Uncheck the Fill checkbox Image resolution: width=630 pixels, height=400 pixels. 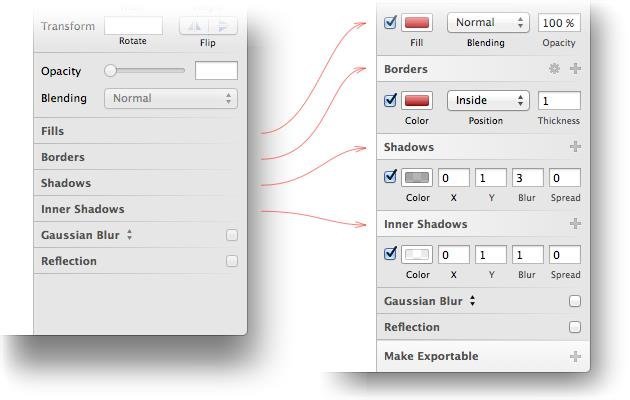(x=390, y=22)
